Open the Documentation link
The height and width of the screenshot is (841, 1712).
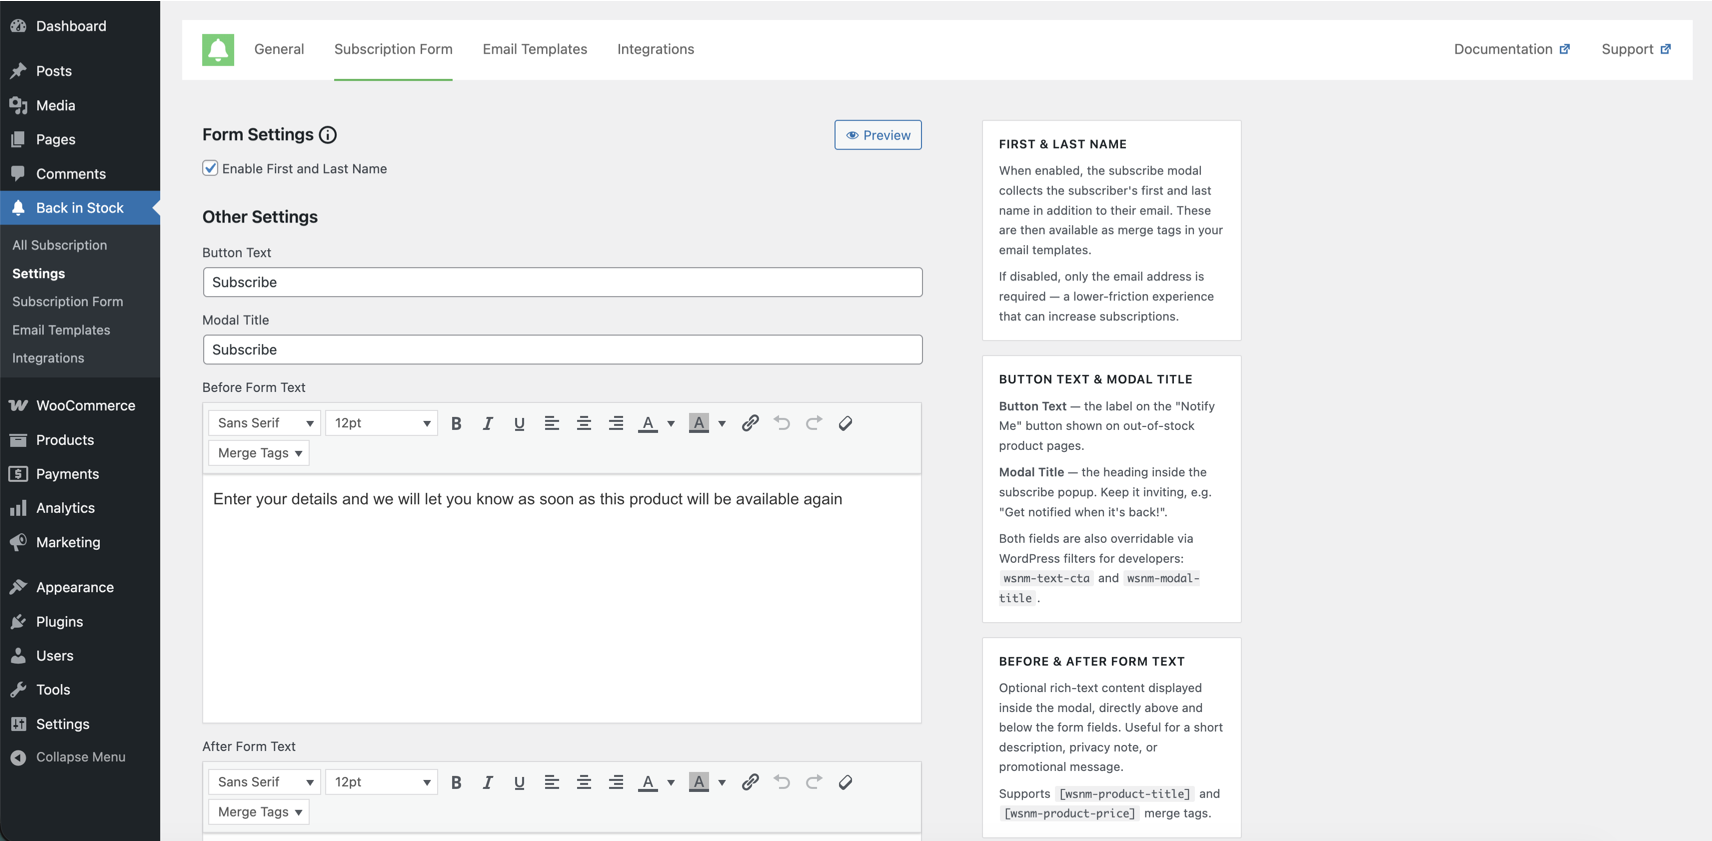(1512, 49)
